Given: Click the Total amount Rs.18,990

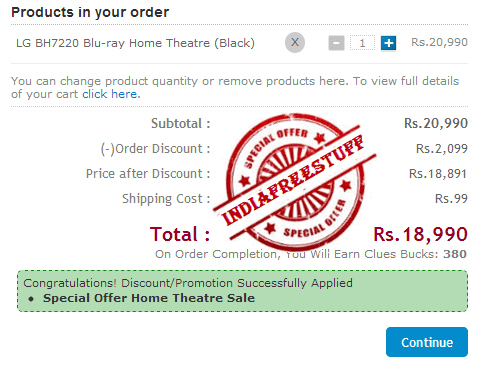Looking at the screenshot, I should (x=420, y=234).
